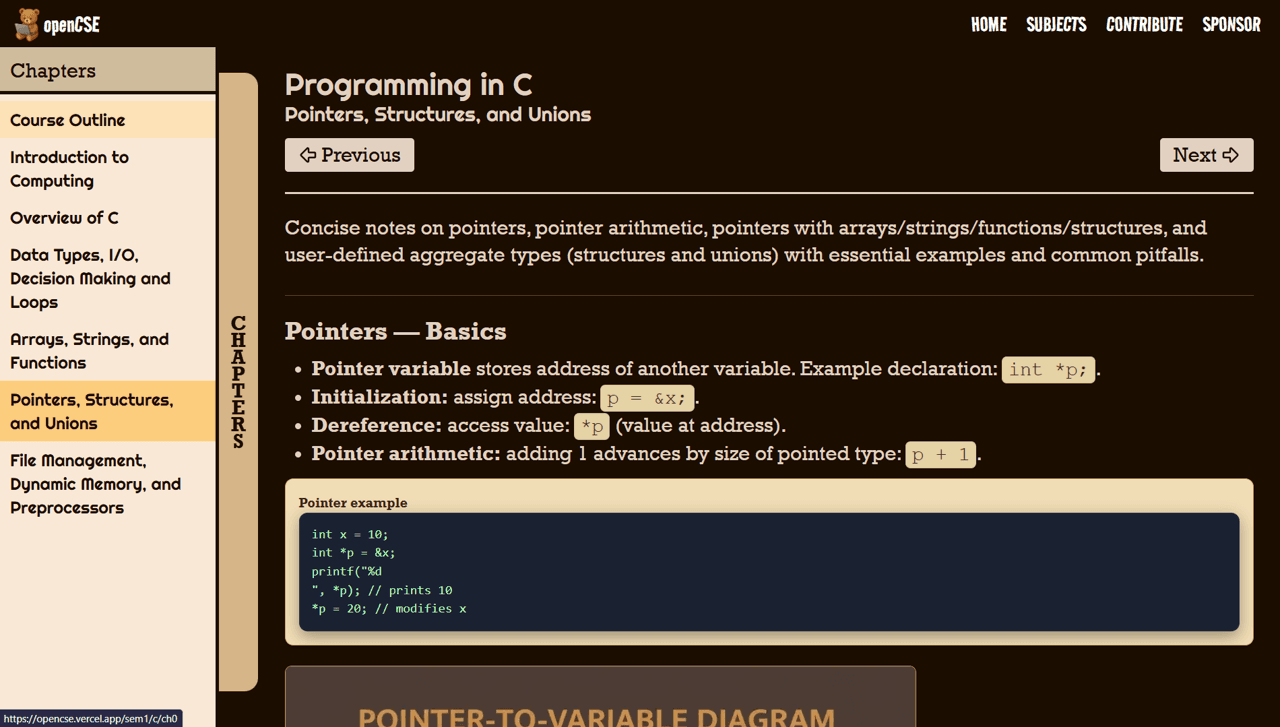
Task: Open the HOME navigation menu item
Action: click(x=989, y=24)
